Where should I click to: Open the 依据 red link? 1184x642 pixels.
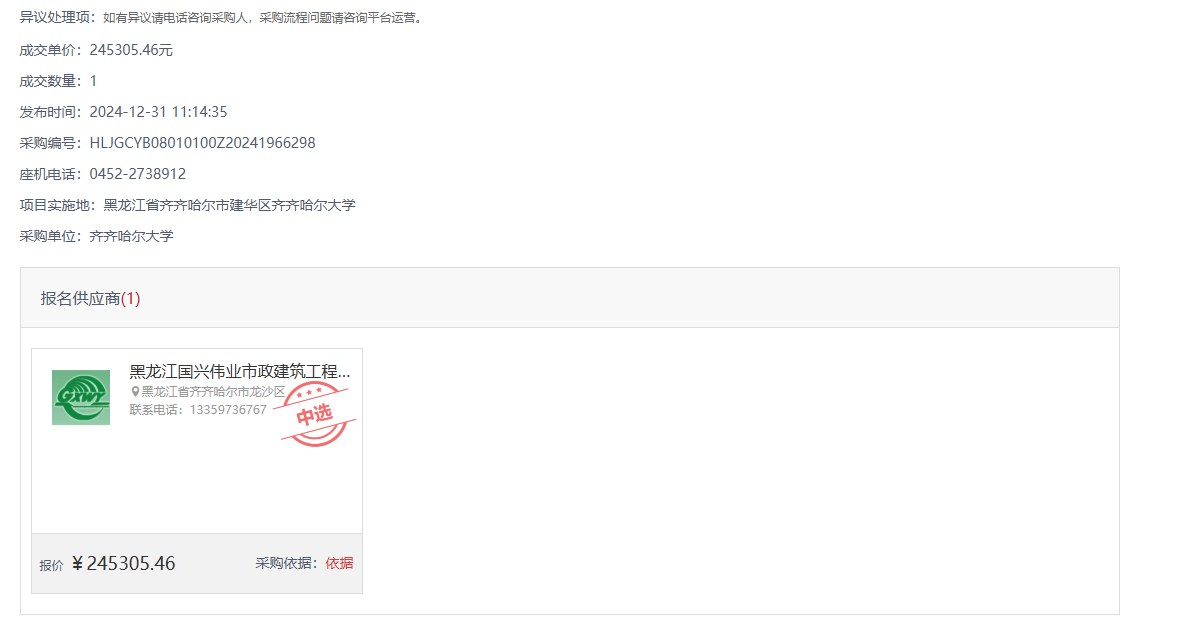(339, 563)
